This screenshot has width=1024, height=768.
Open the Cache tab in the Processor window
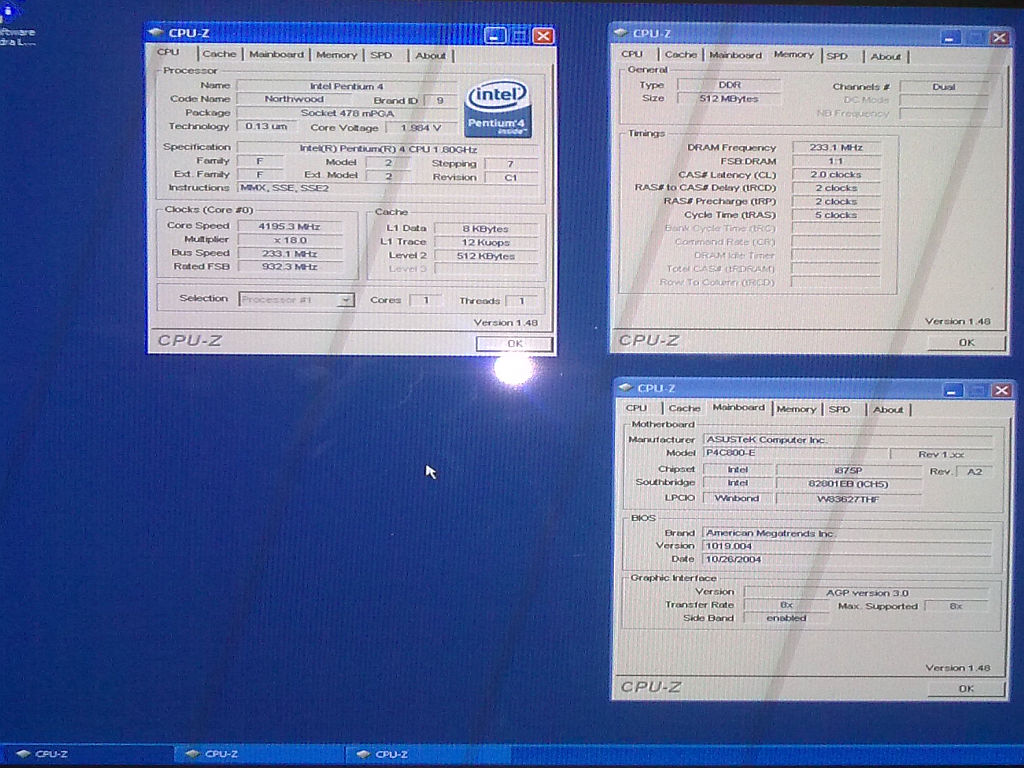[219, 54]
